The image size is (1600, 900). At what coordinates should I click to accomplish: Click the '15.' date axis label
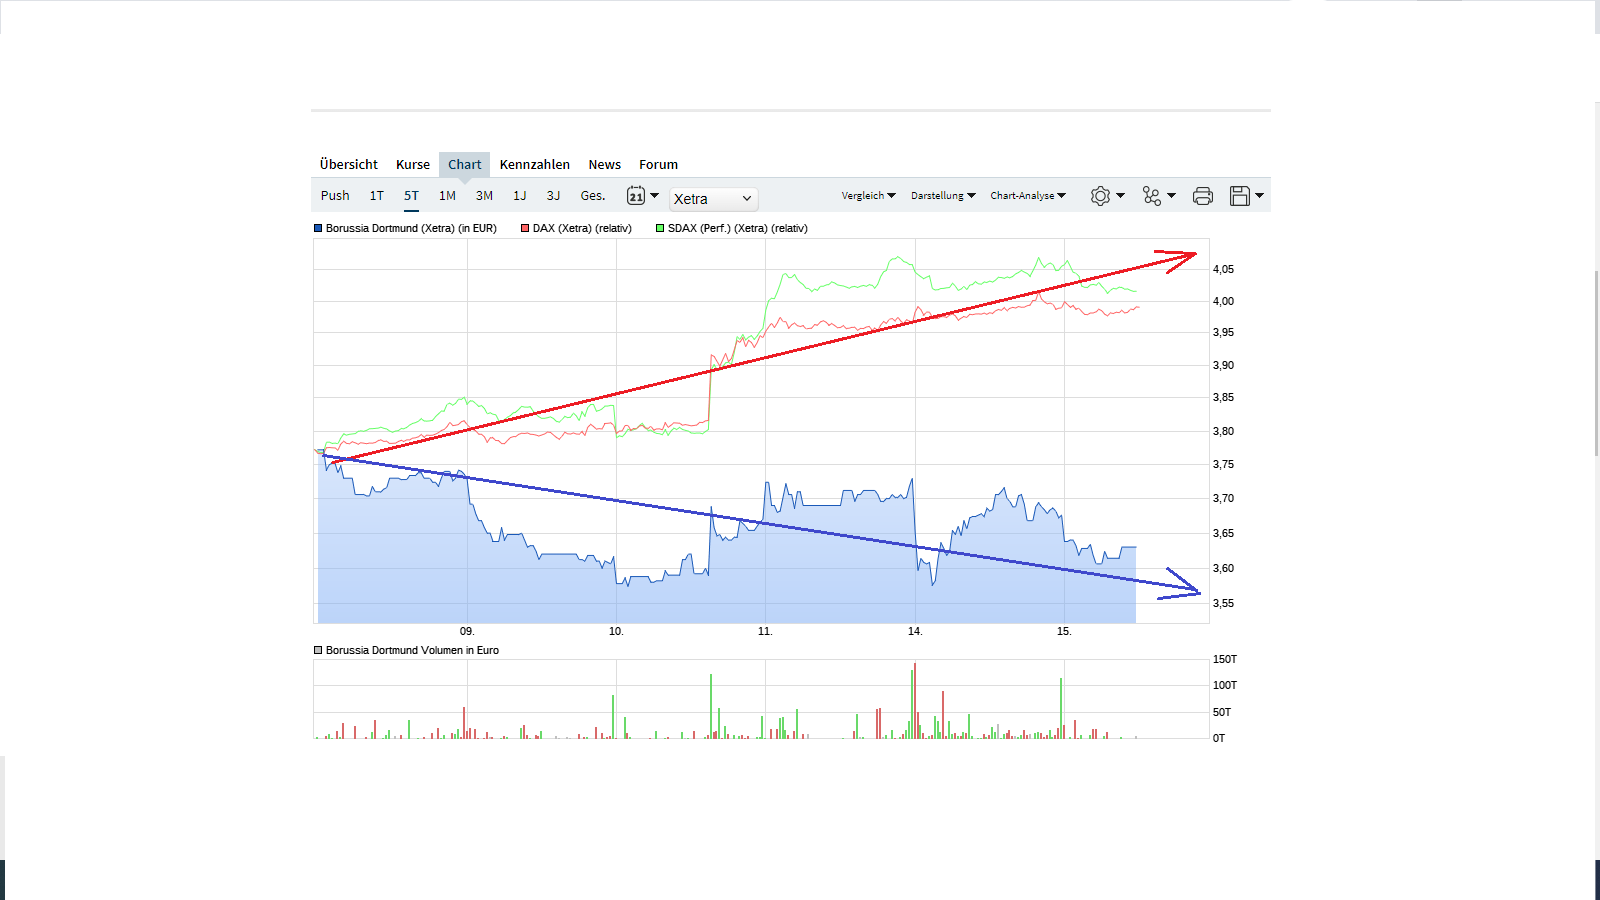click(x=1064, y=631)
